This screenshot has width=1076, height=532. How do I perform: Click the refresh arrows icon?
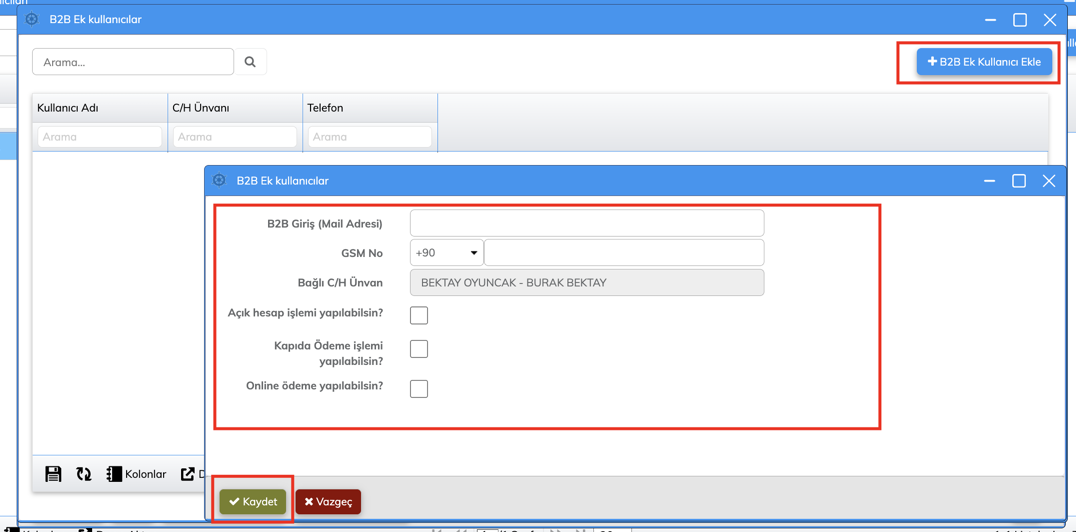point(84,474)
